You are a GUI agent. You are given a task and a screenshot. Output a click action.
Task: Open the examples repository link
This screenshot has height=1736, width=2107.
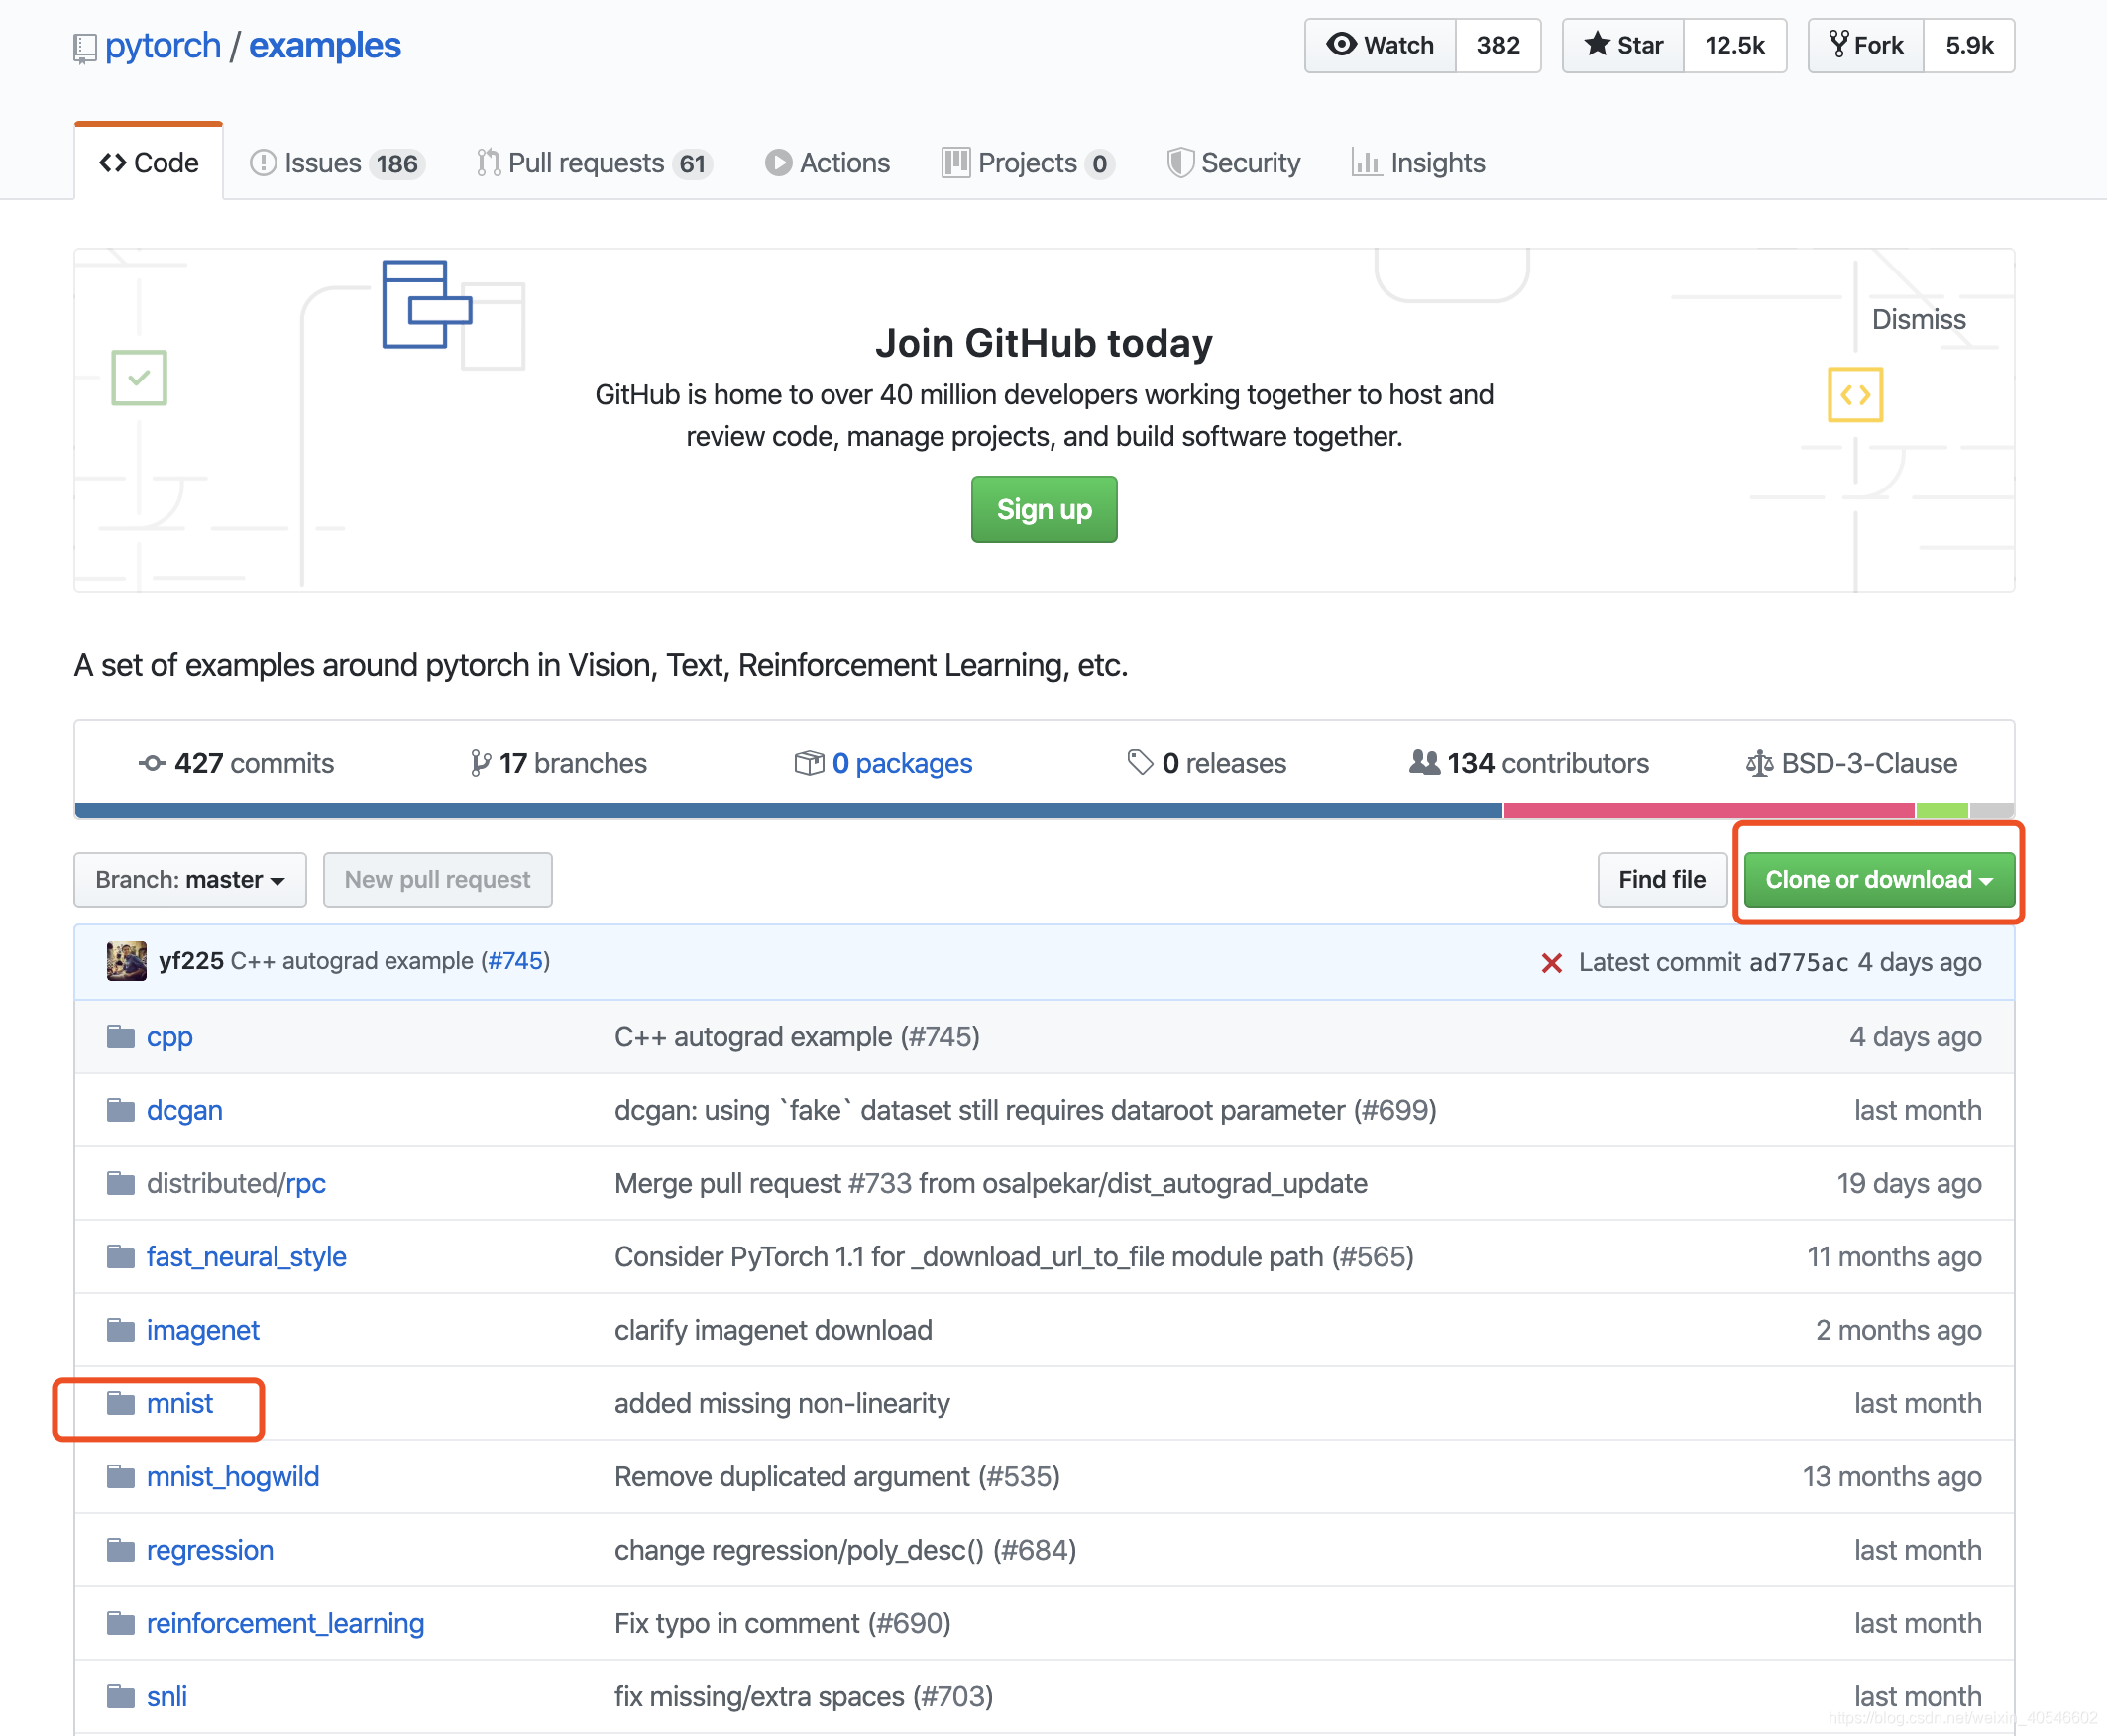[325, 46]
